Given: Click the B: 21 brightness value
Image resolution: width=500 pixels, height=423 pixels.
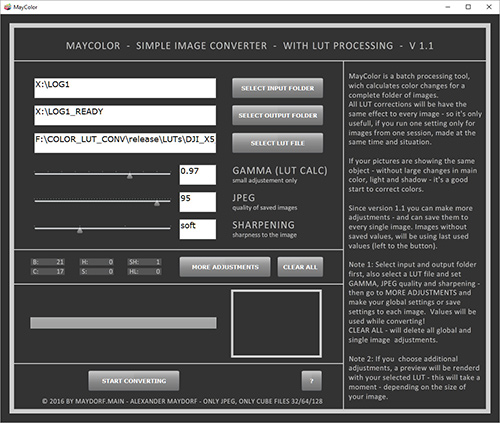Looking at the screenshot, I should (48, 262).
